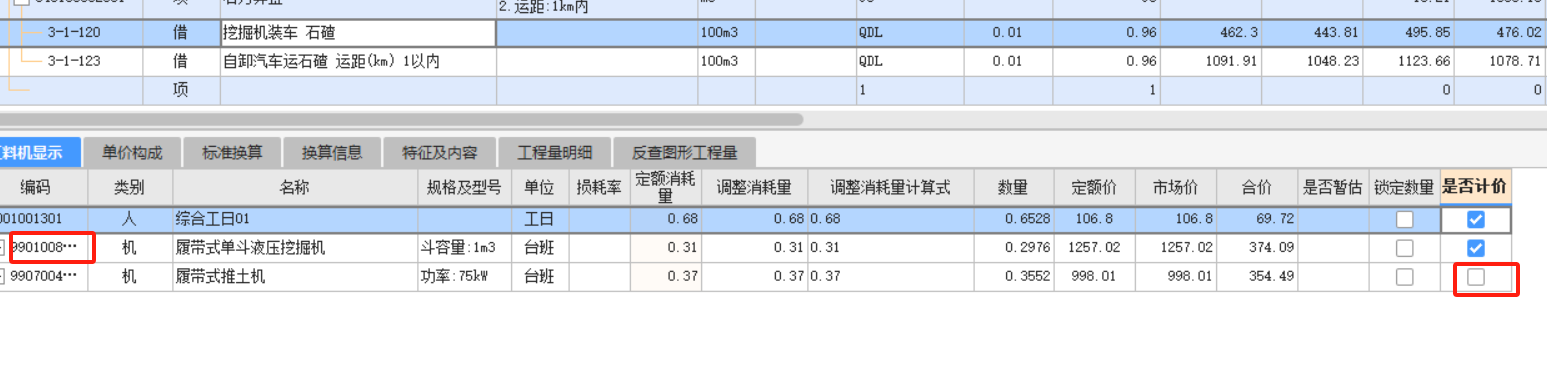
Task: Select the 9907004 code cell
Action: [x=44, y=277]
